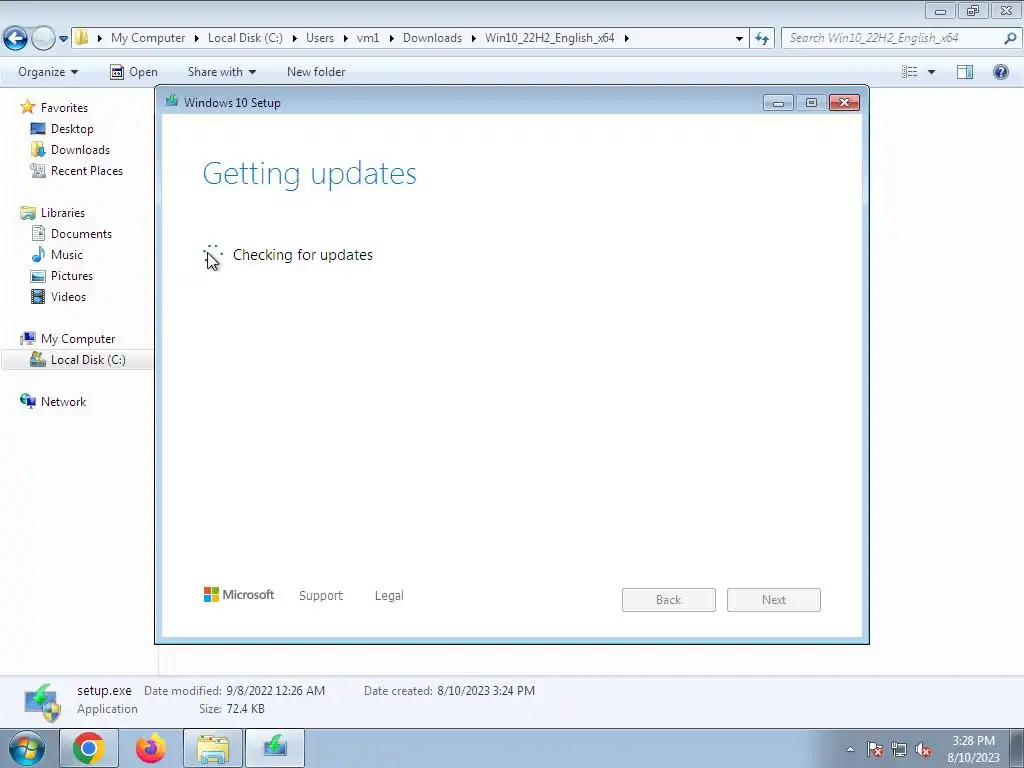1024x768 pixels.
Task: Click the magnifier icon in the search box
Action: [x=1010, y=38]
